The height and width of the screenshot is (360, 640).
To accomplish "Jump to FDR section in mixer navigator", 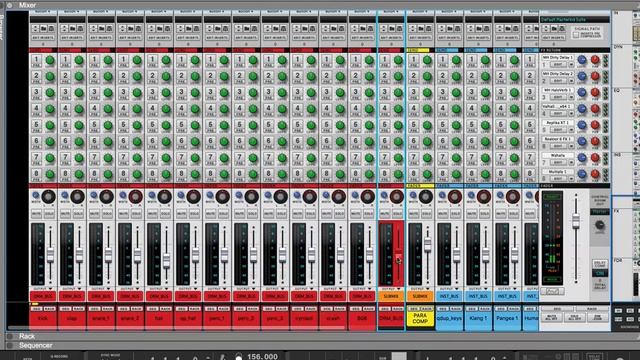I will (x=618, y=260).
